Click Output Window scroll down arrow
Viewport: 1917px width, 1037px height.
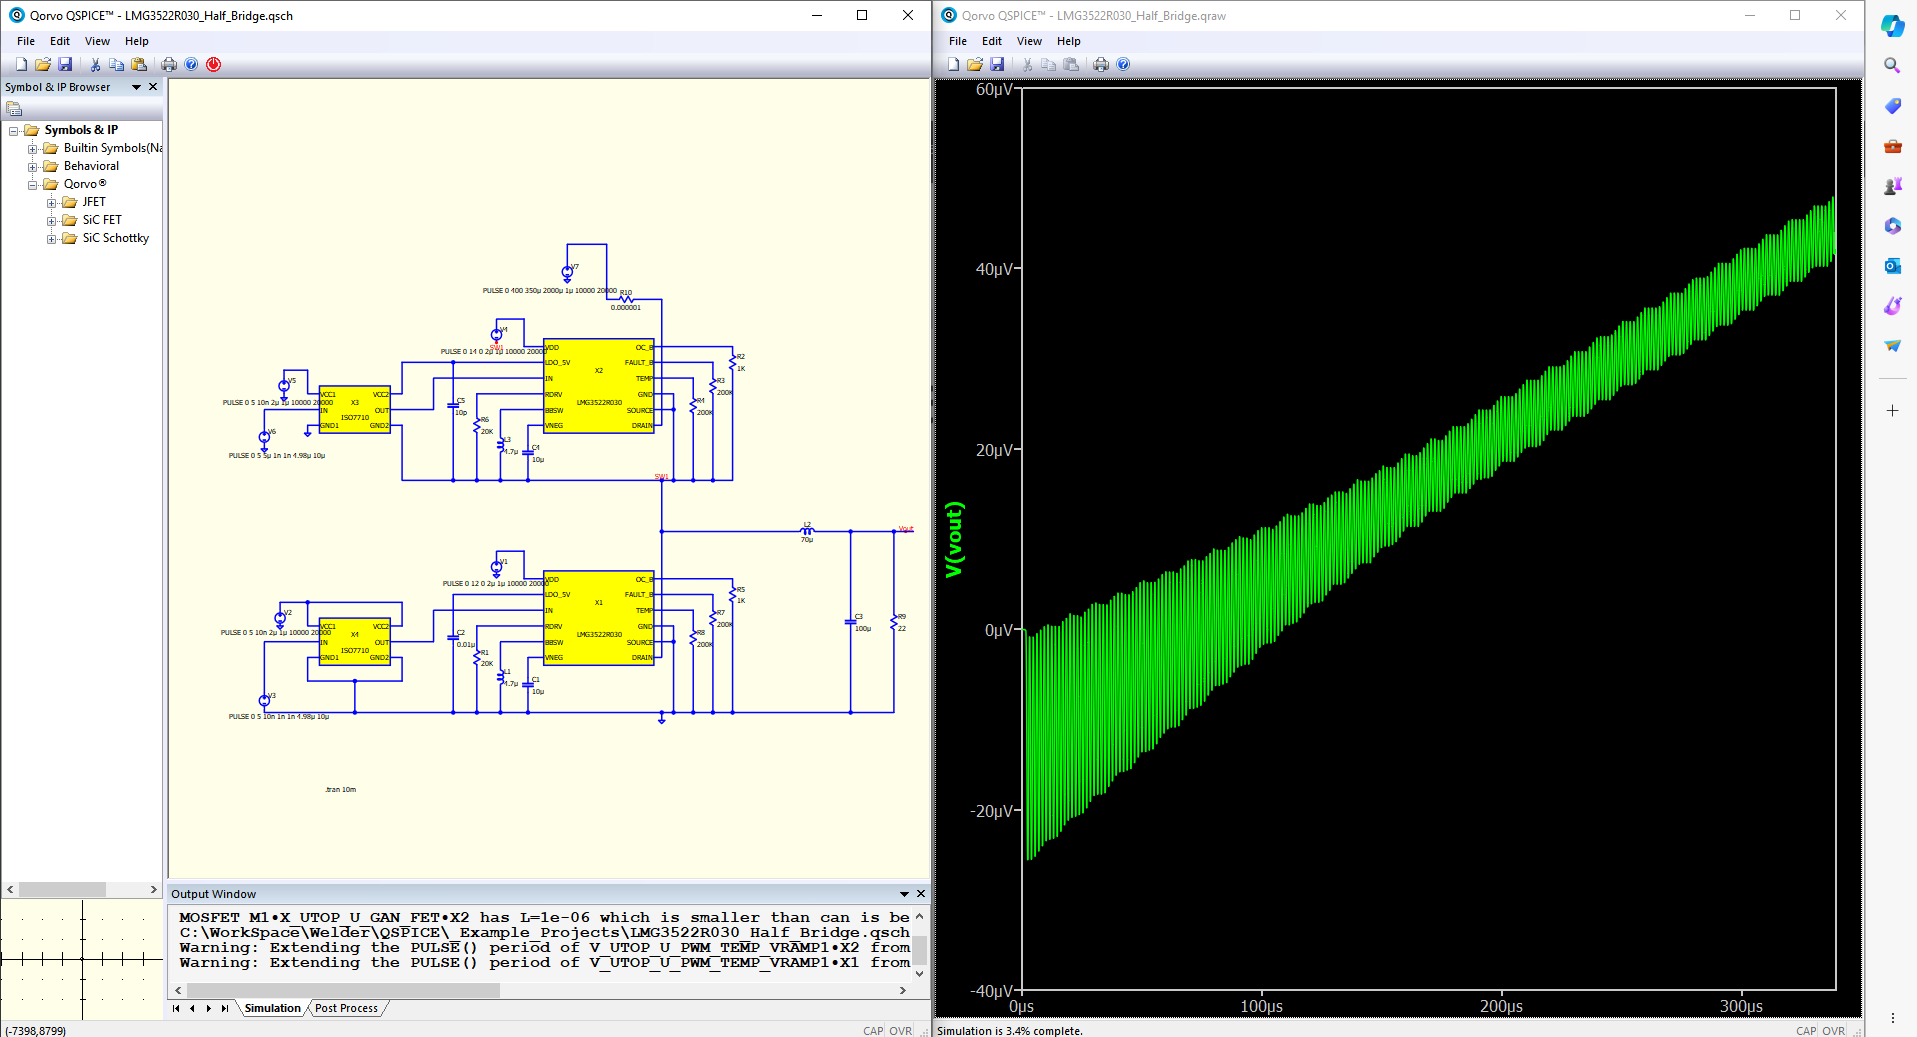[x=919, y=973]
